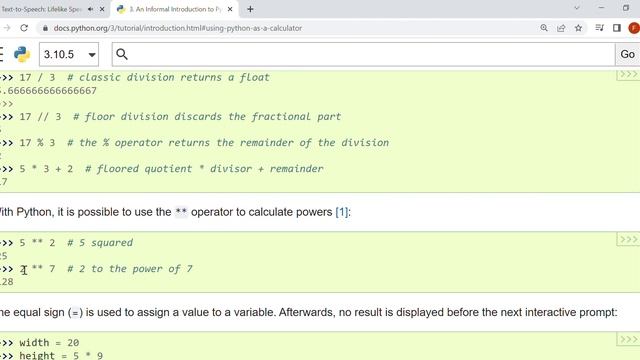
Task: Restore down the browser window
Action: (x=626, y=8)
